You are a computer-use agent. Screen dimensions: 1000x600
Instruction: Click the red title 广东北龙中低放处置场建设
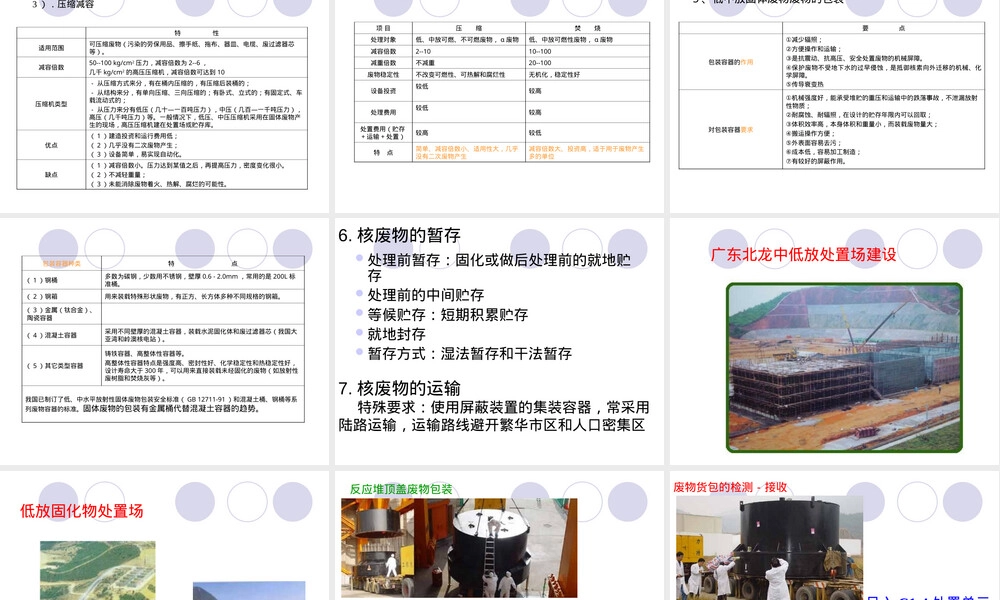click(x=804, y=254)
